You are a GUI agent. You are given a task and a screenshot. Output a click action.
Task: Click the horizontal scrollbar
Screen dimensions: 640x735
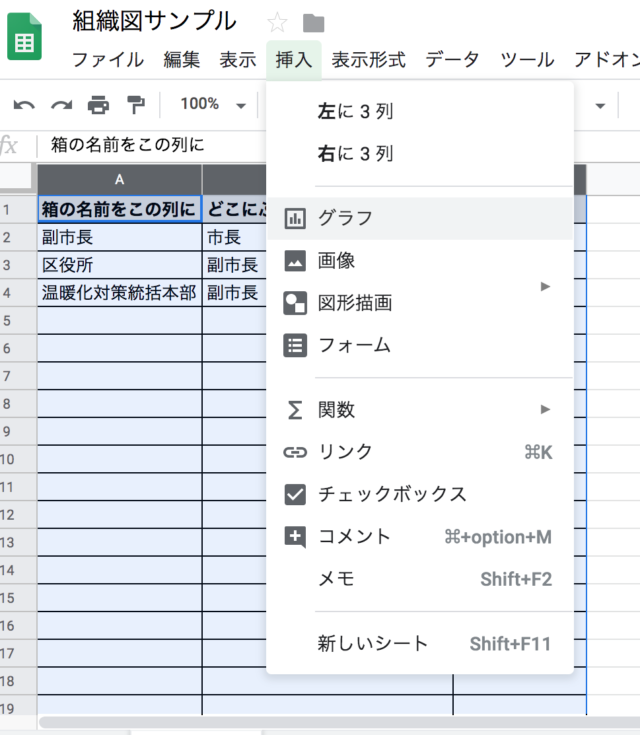click(x=339, y=722)
